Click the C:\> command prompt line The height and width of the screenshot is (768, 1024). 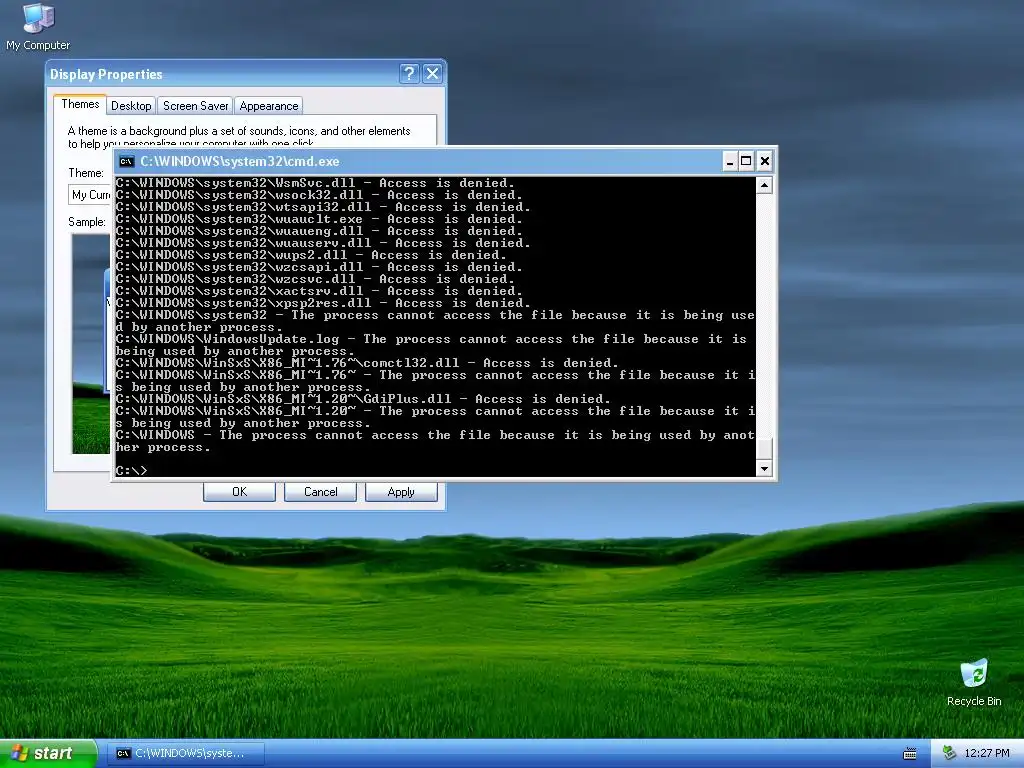click(132, 470)
